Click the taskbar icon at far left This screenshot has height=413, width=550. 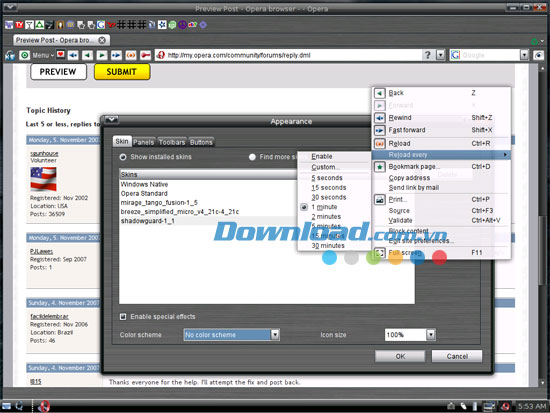7,406
